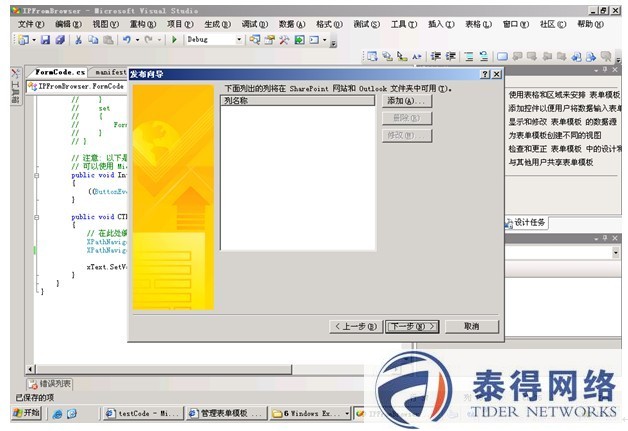Click the 上一步(B) back button
628x431 pixels.
[356, 326]
